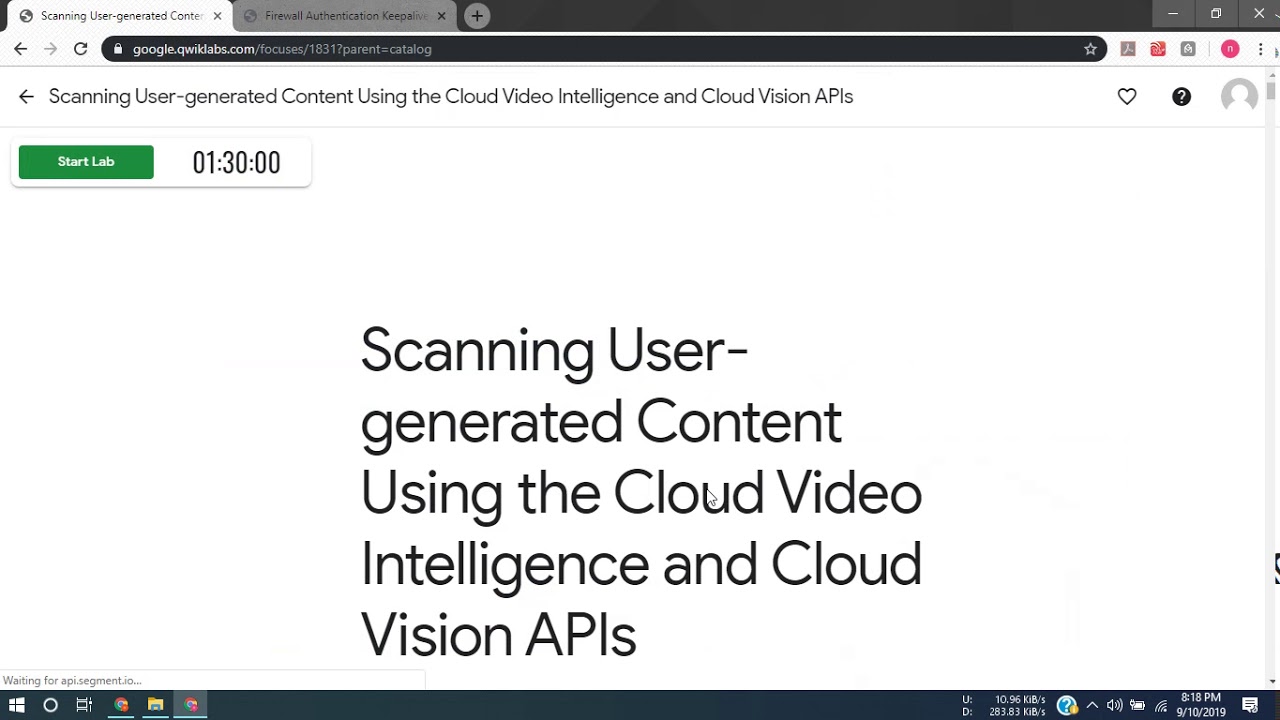Click the address bar URL
The image size is (1280, 720).
point(282,48)
